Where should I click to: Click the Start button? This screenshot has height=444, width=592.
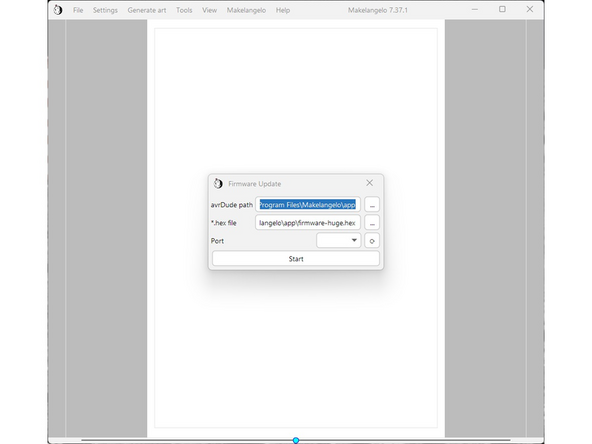296,259
